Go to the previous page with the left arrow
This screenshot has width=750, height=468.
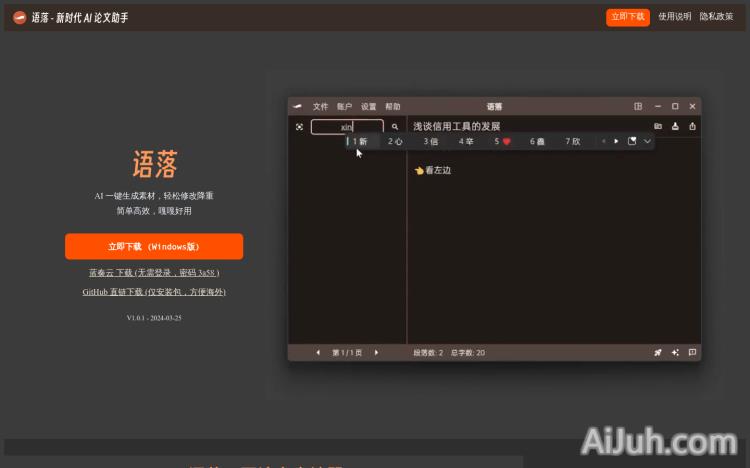318,353
